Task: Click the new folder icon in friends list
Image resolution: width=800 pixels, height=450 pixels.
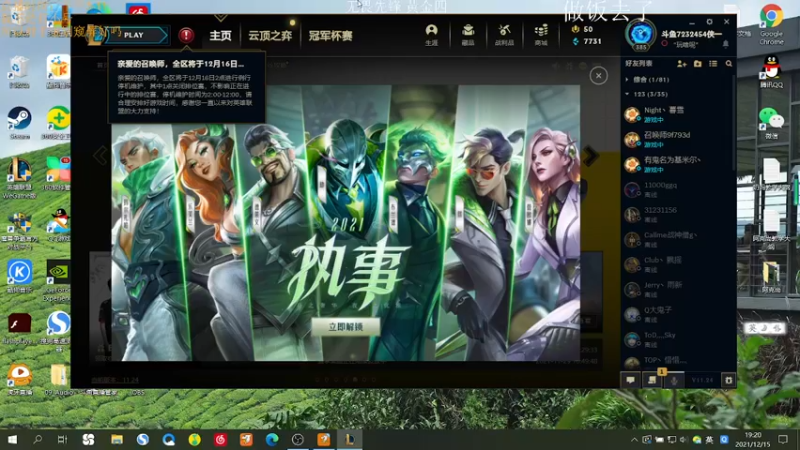Action: [697, 64]
